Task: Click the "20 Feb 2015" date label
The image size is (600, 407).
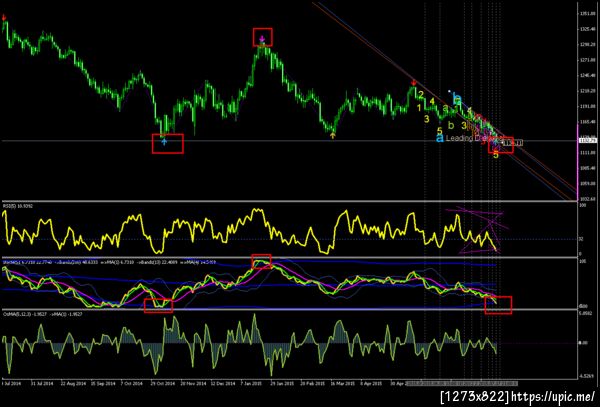Action: pyautogui.click(x=313, y=383)
